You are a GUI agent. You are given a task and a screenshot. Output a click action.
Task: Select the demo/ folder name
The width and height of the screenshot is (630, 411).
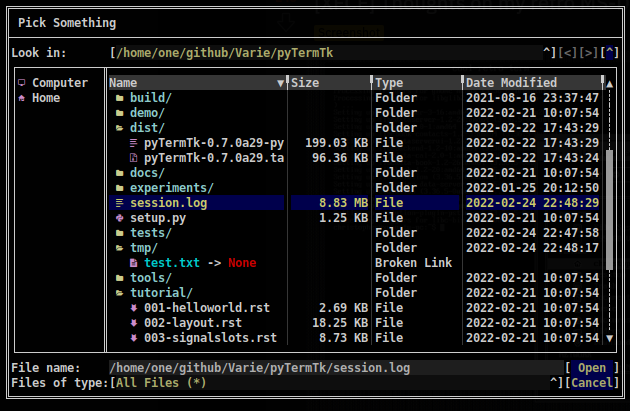[x=147, y=113]
